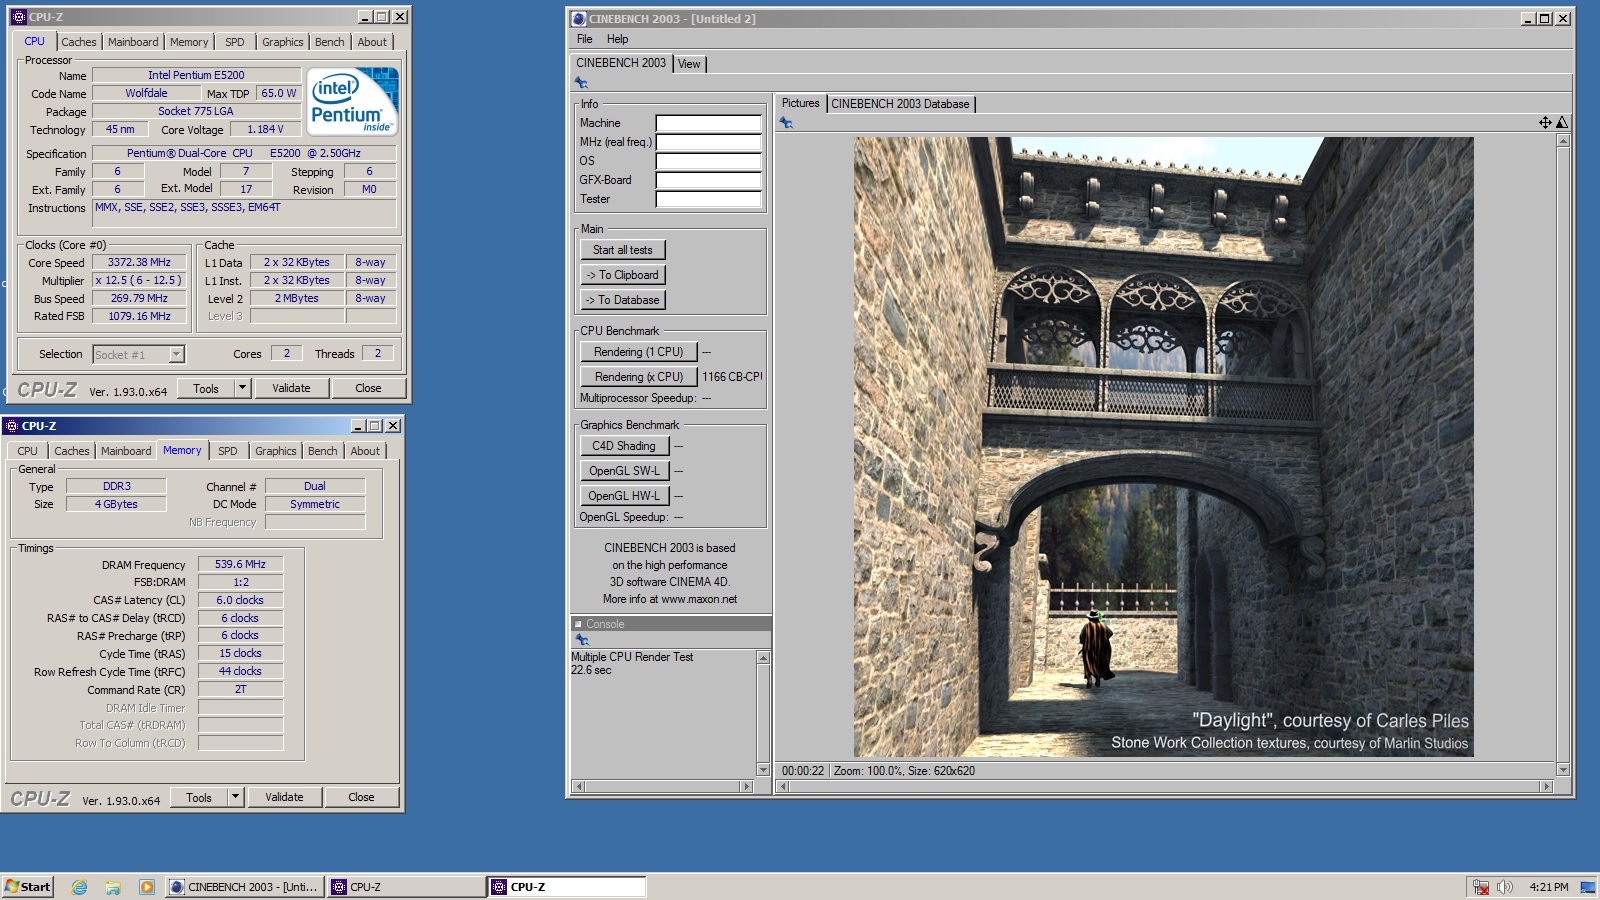Viewport: 1600px width, 900px height.
Task: Click the 1166 CB-CPU result text
Action: [x=732, y=377]
